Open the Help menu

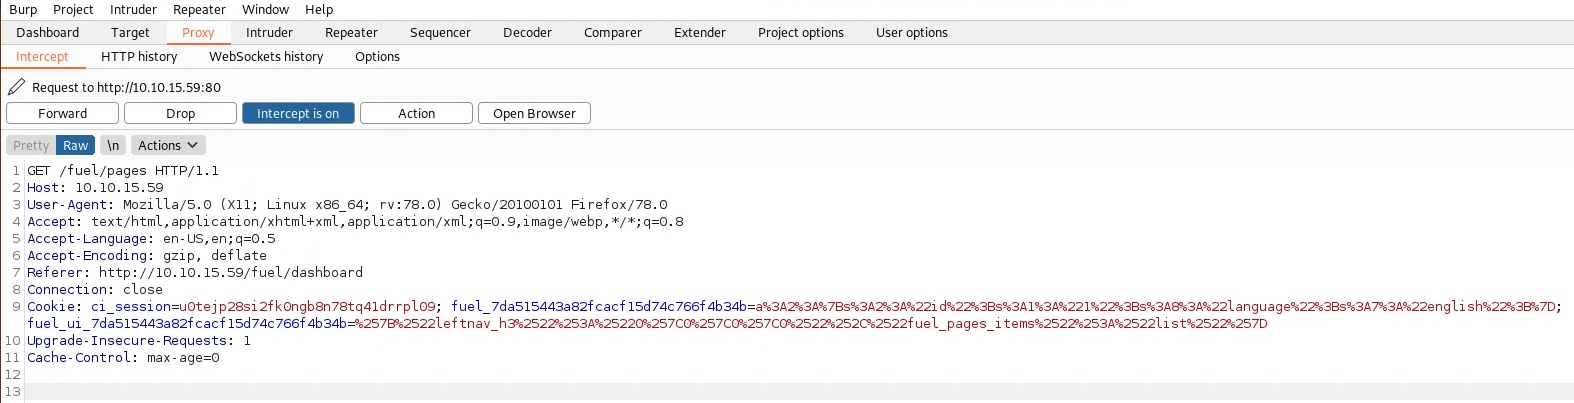[x=319, y=10]
